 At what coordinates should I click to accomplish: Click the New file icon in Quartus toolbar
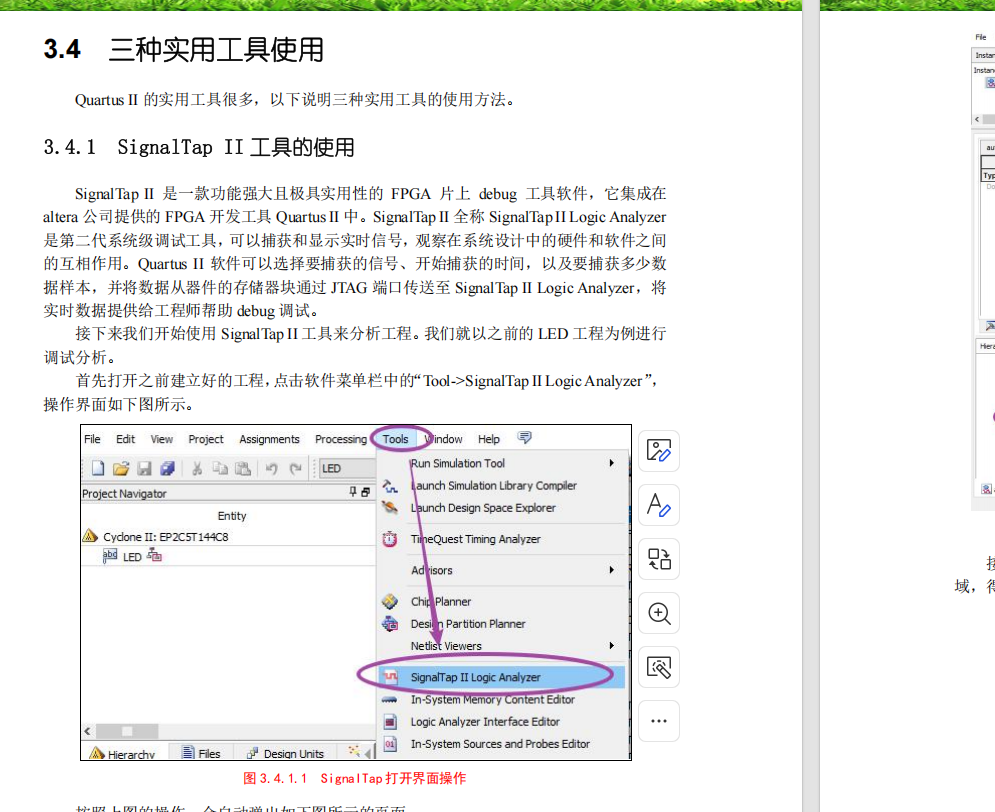(98, 468)
